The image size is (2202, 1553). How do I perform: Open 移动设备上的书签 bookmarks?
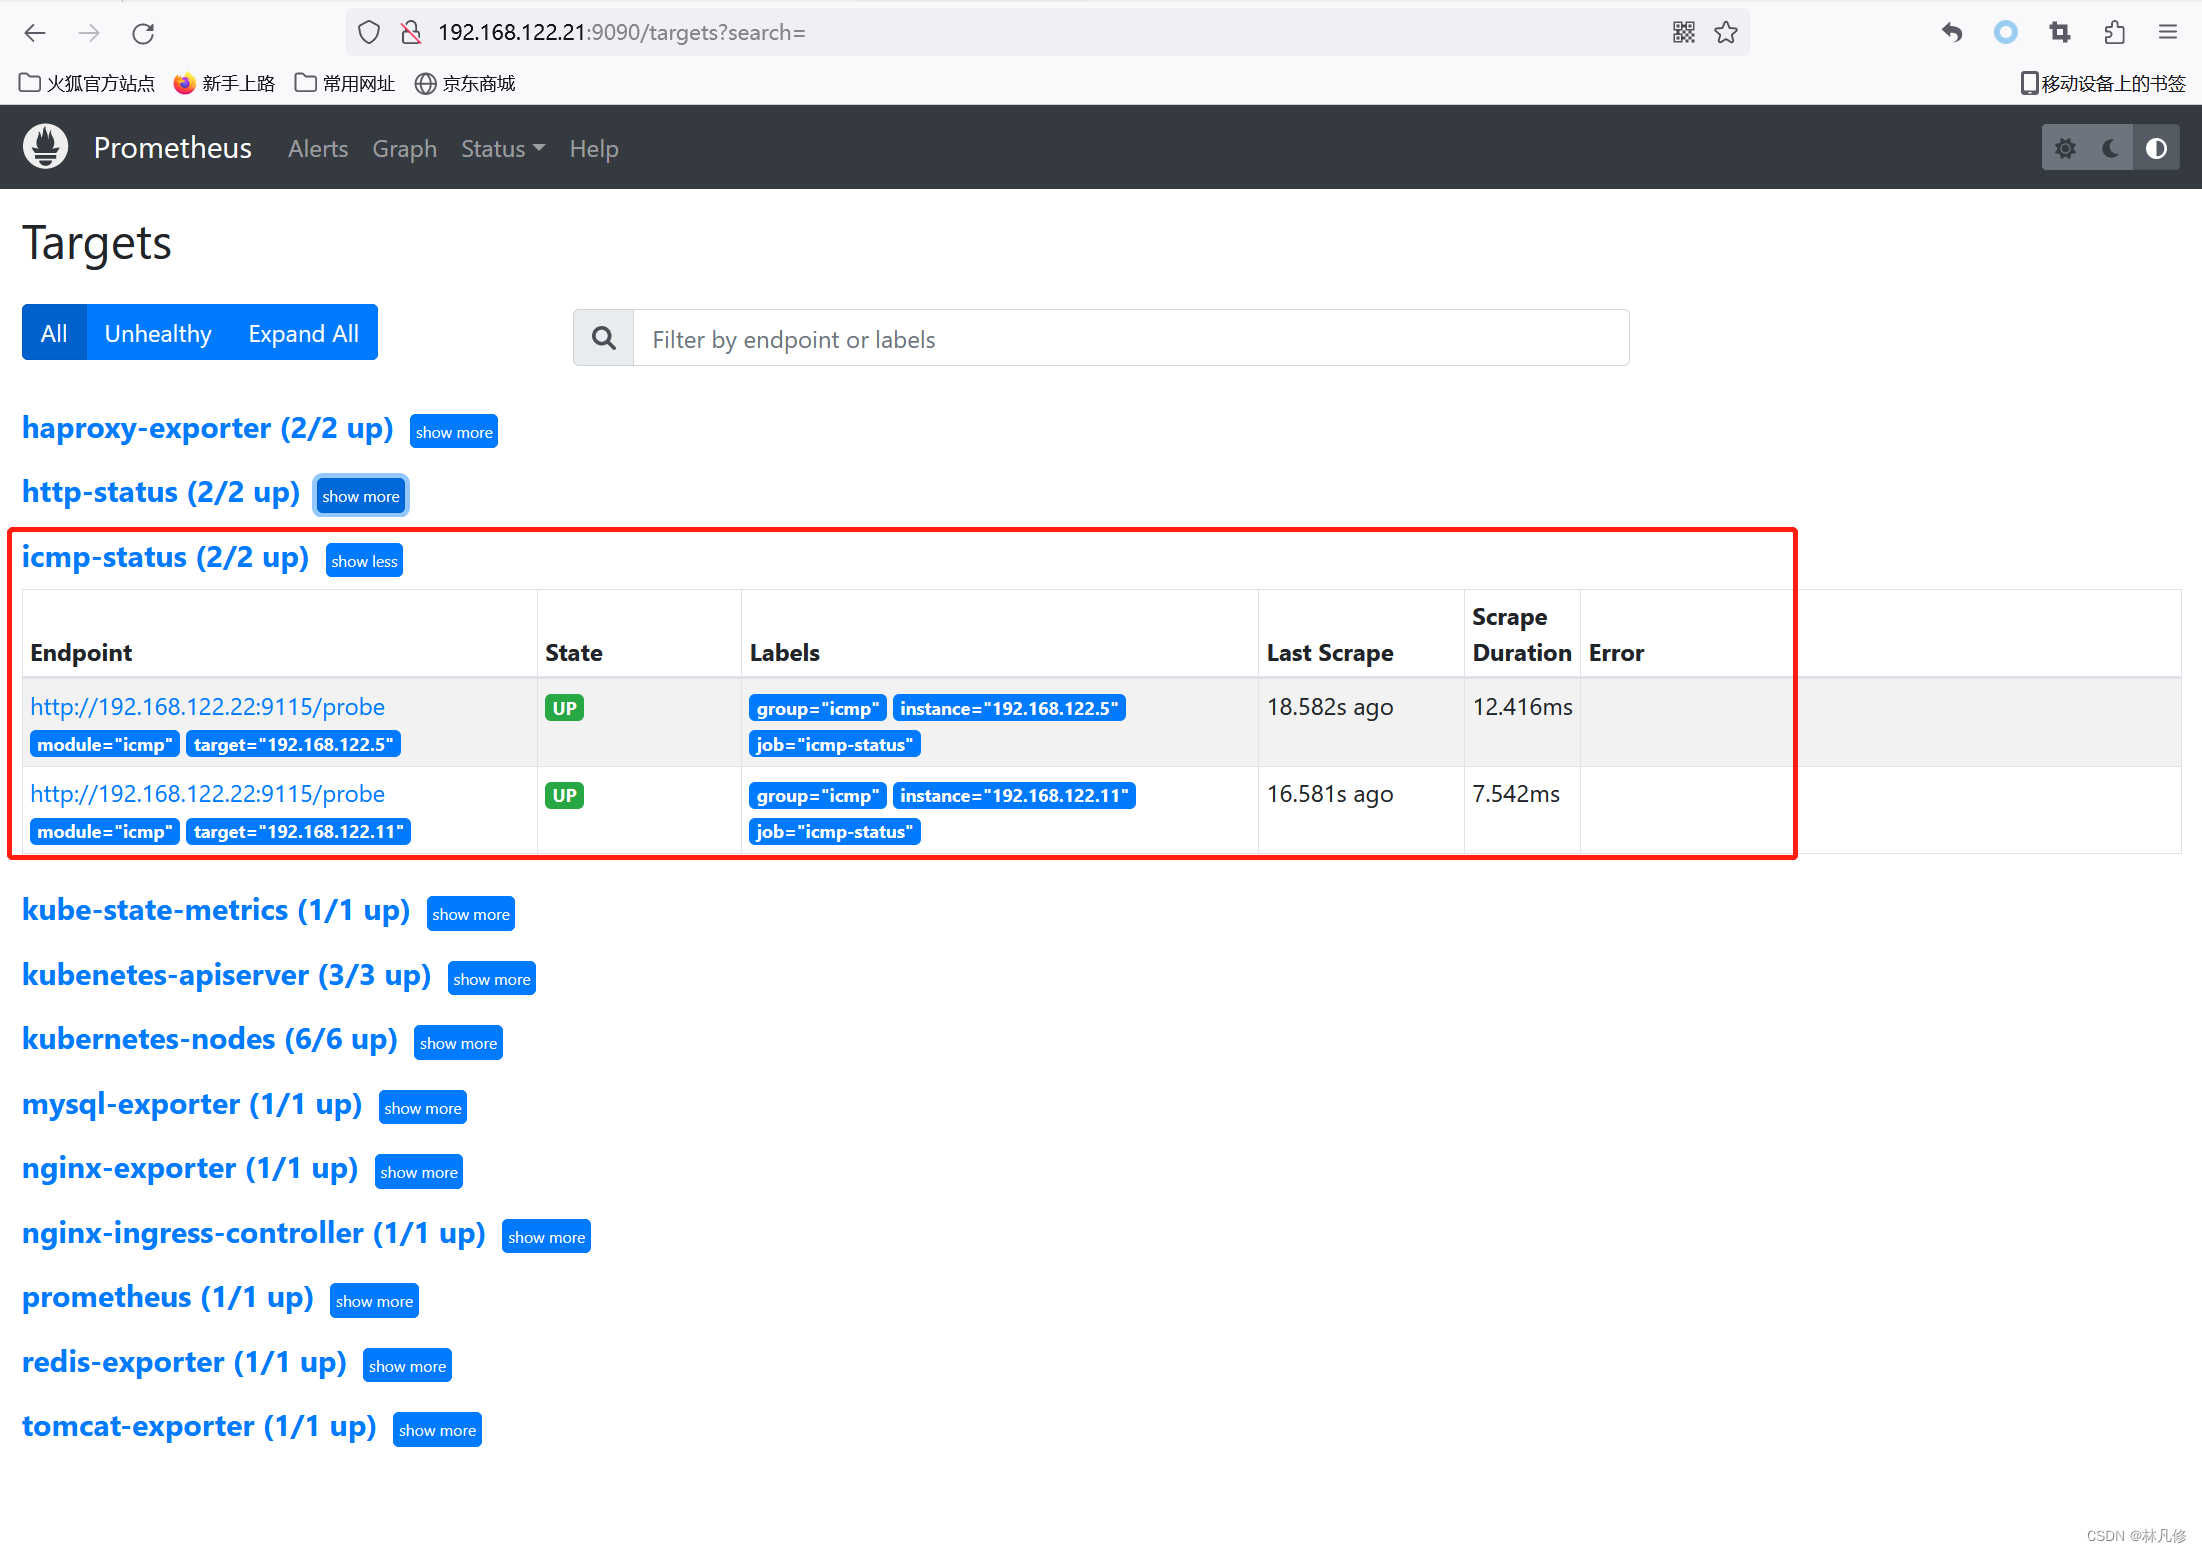click(x=2103, y=83)
